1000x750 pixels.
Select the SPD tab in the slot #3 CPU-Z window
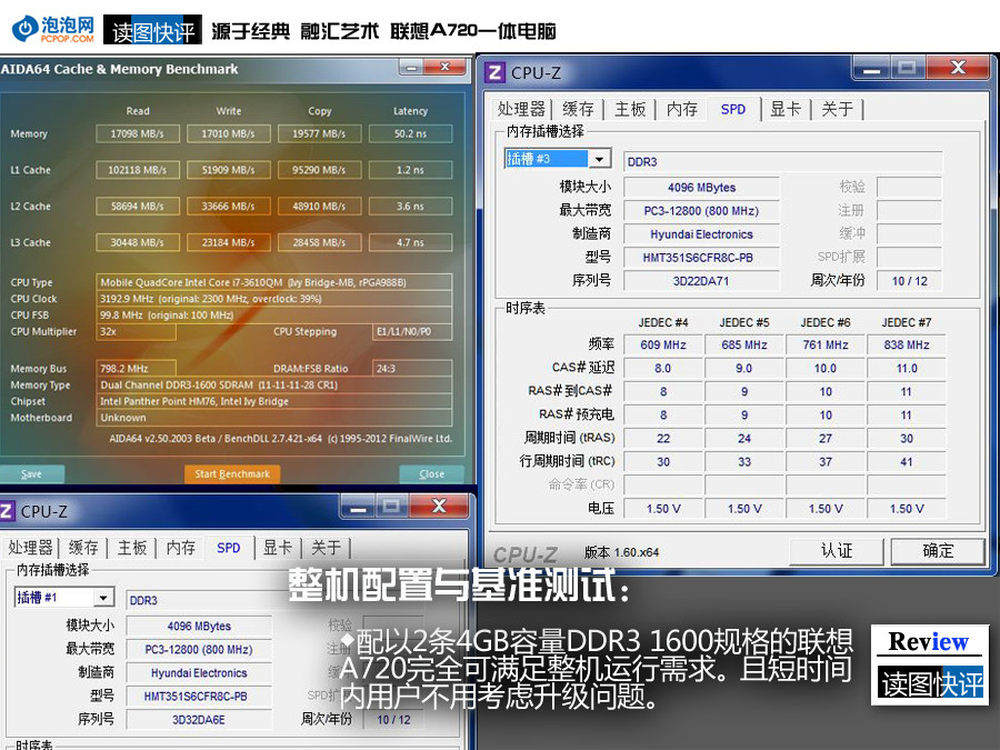(x=733, y=109)
